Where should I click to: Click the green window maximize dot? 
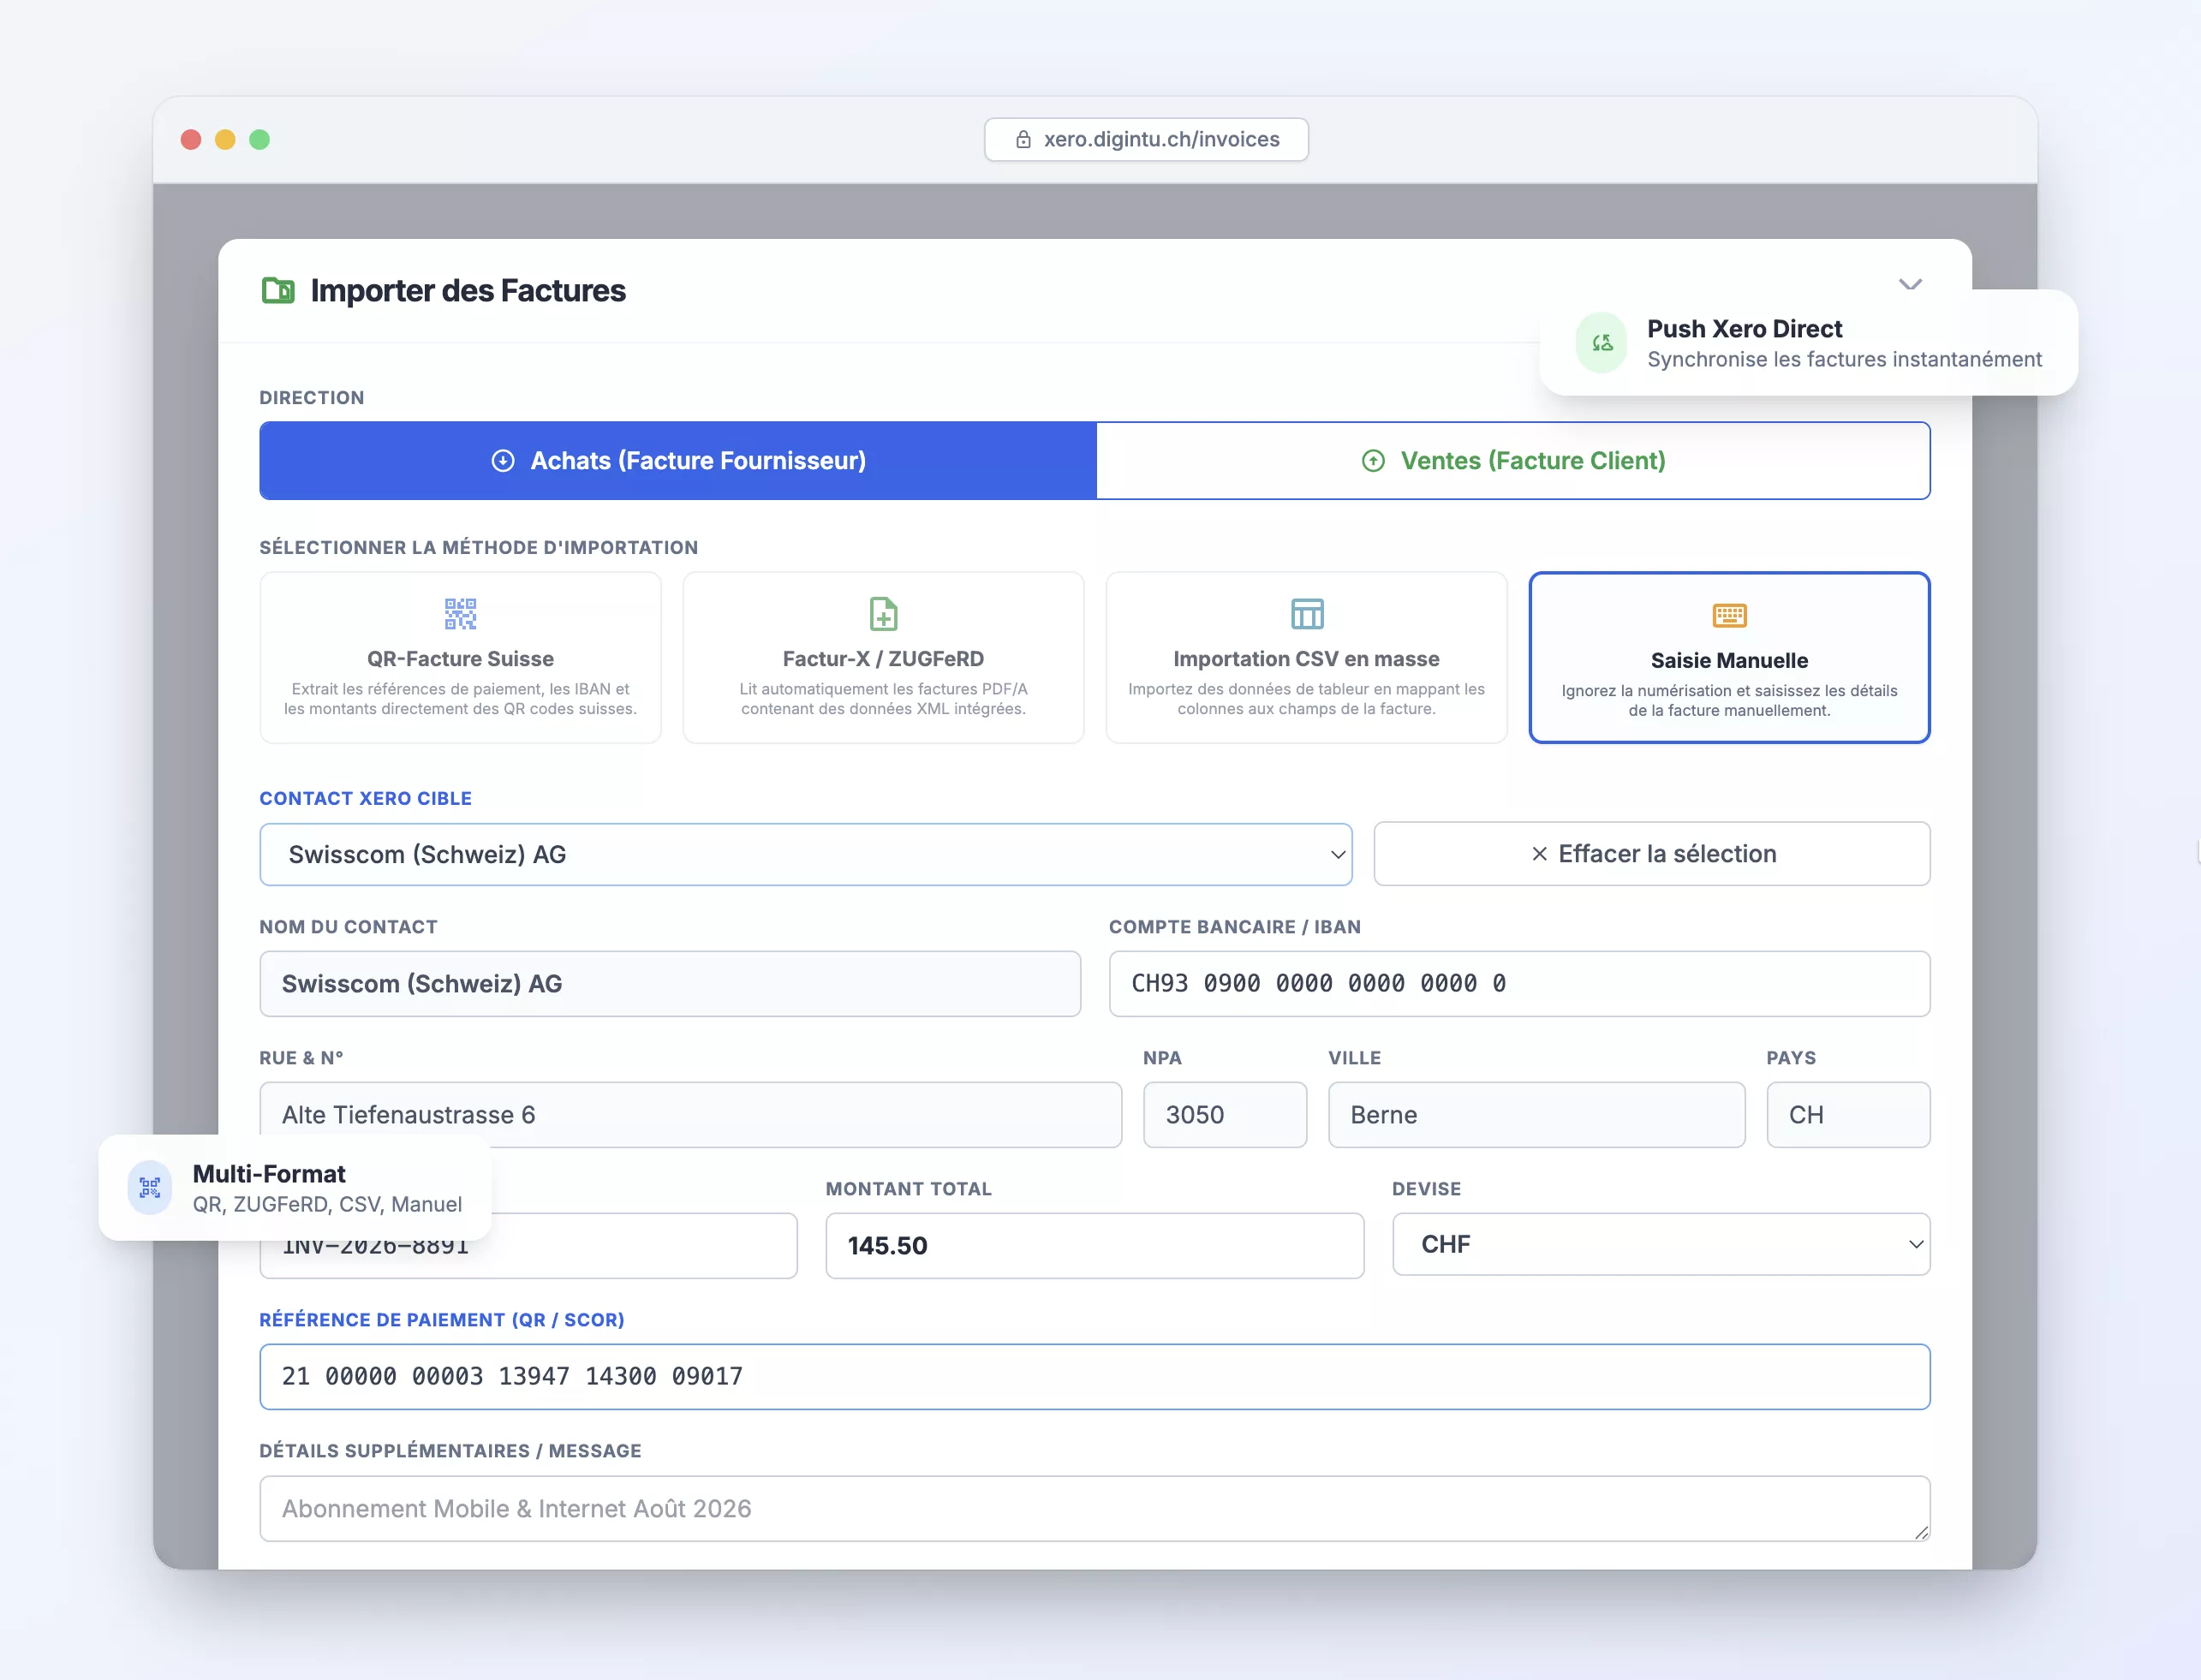tap(259, 140)
